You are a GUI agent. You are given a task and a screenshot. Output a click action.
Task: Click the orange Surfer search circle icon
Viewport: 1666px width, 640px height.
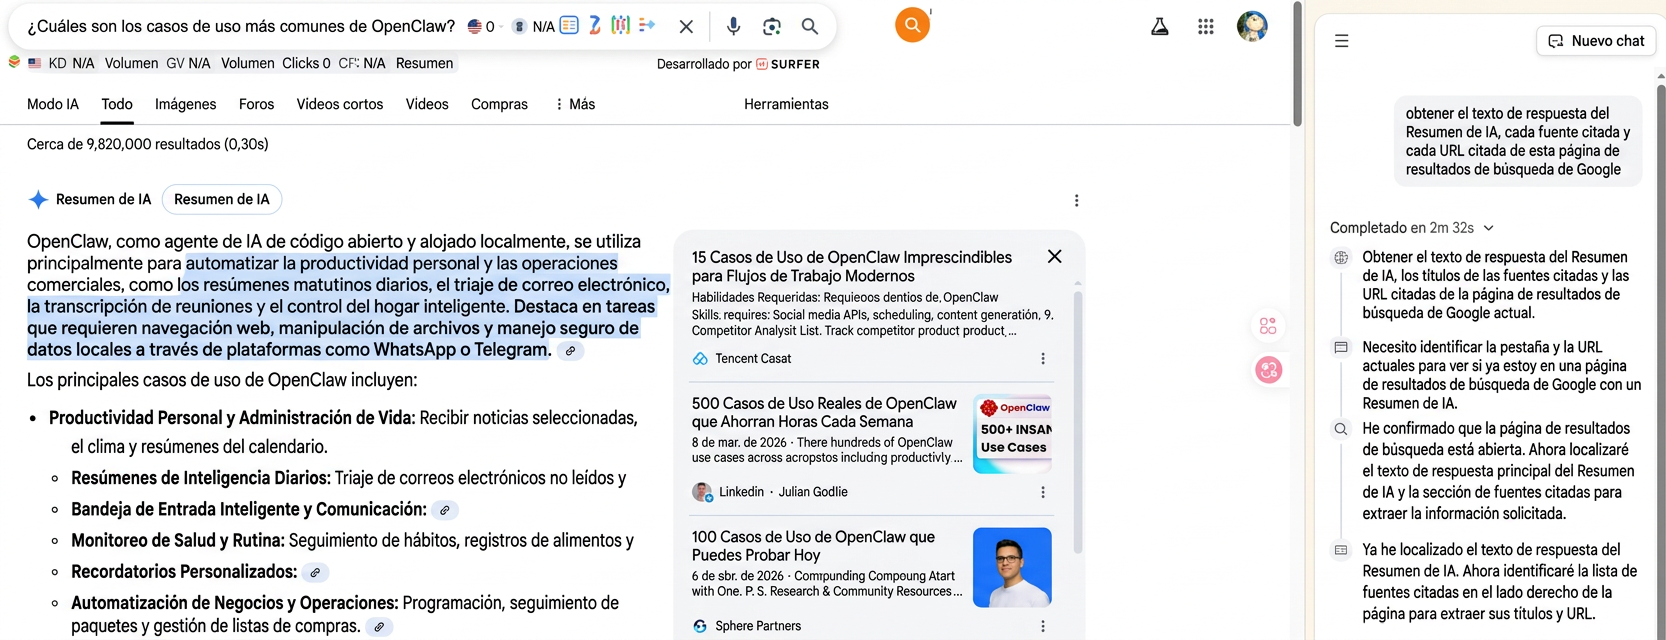[912, 25]
